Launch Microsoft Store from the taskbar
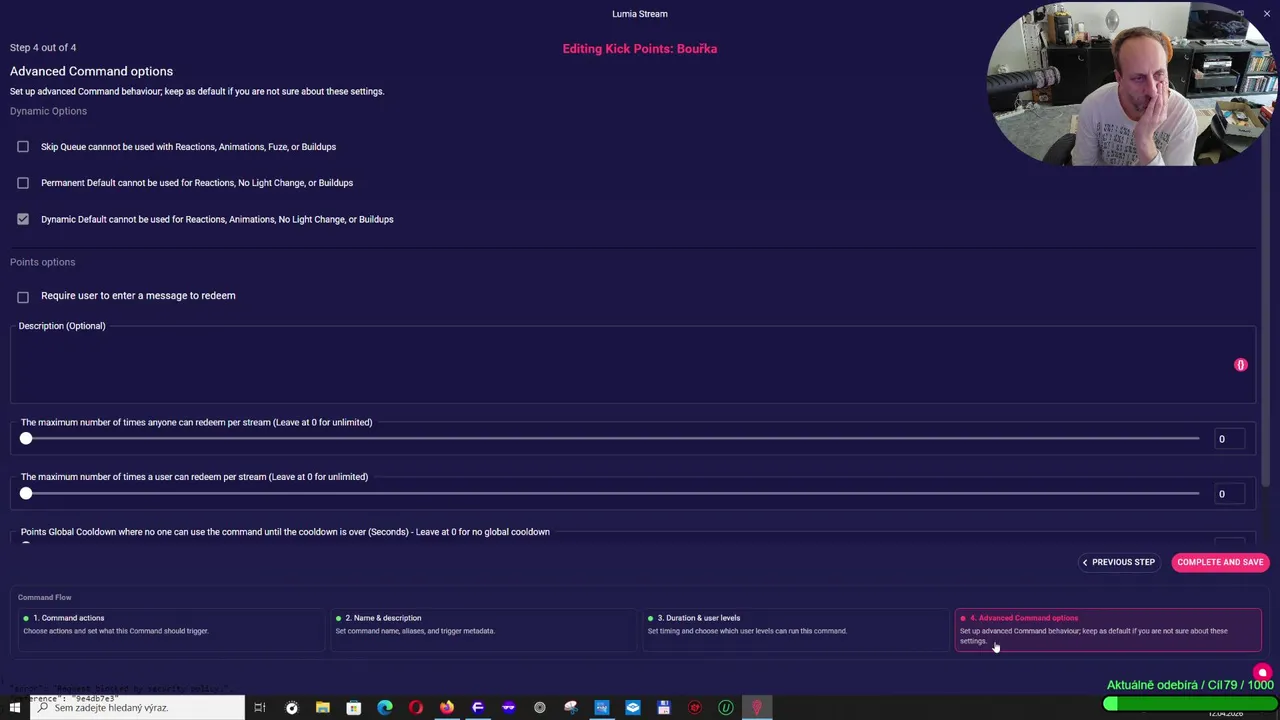Screen dimensions: 1280x720 [354, 708]
